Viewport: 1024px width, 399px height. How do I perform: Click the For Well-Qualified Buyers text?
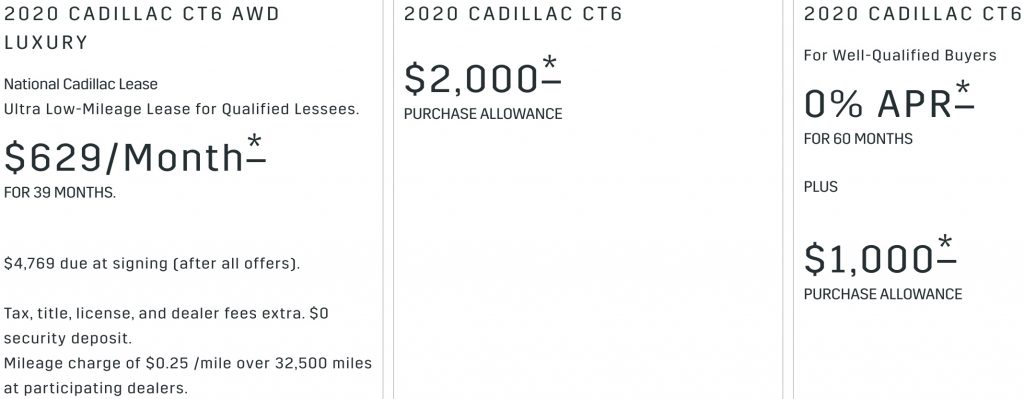(900, 56)
